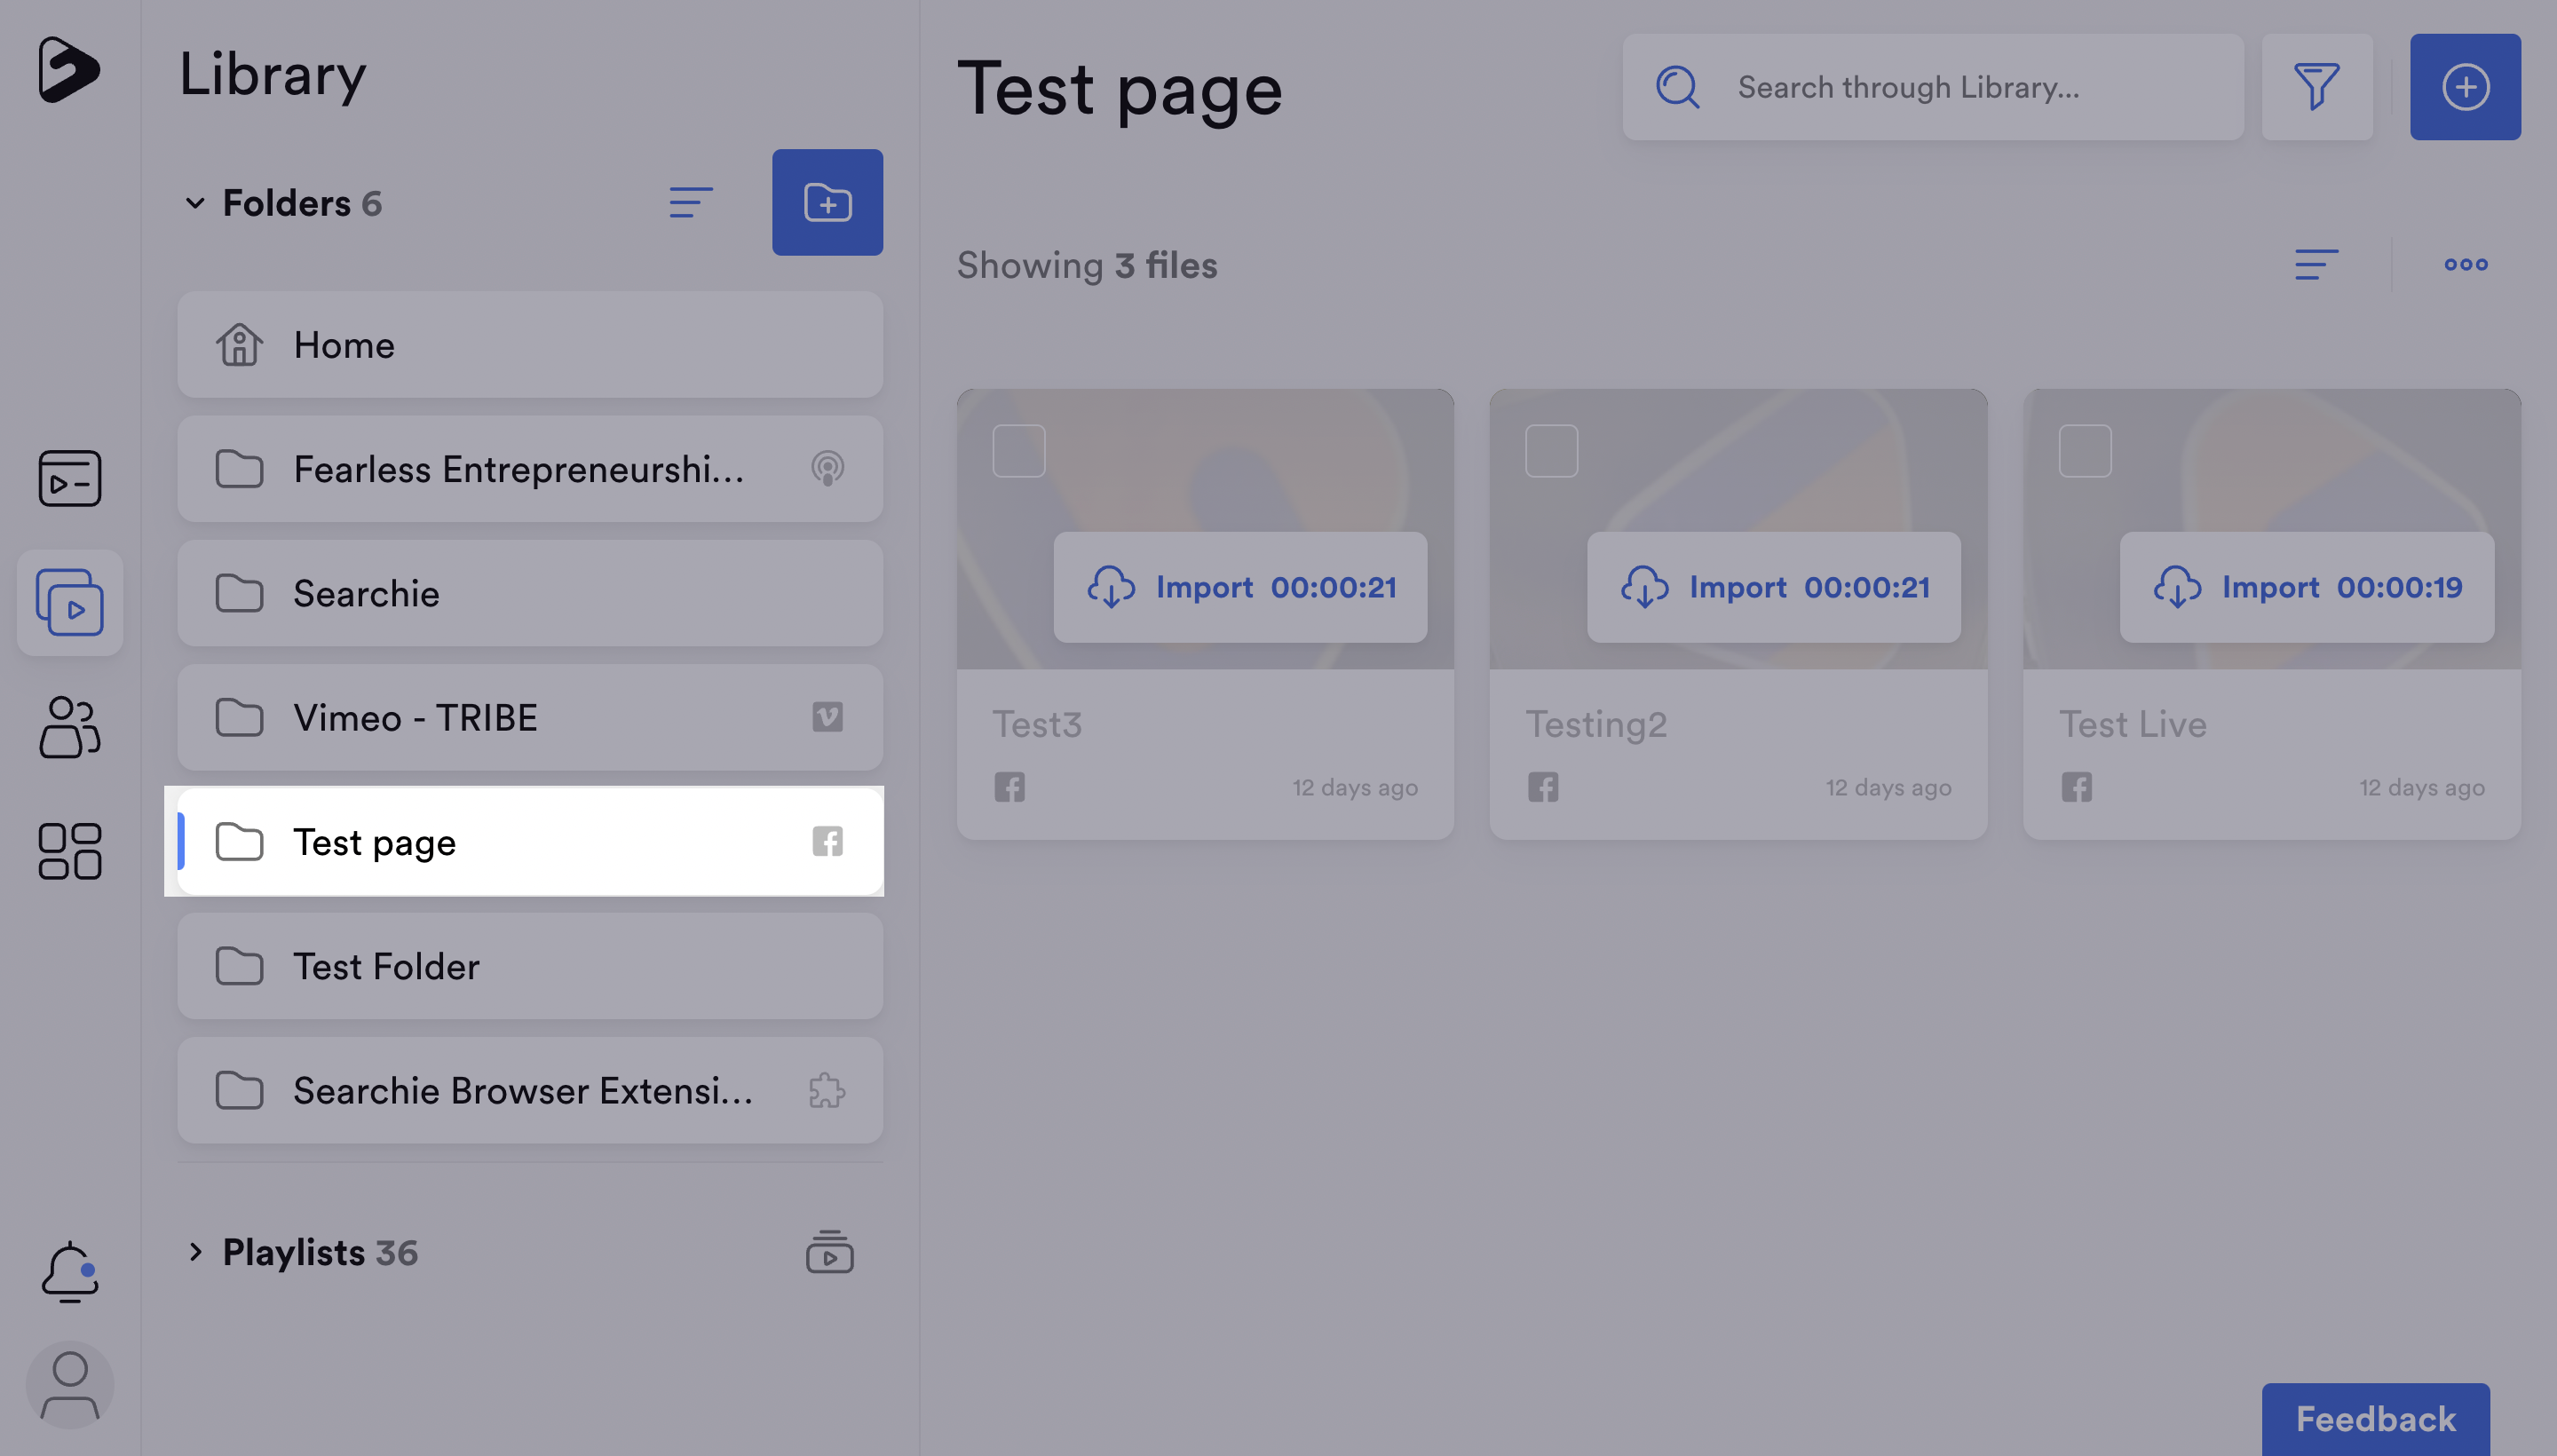Open the Searchie Browser Extension folder
Image resolution: width=2557 pixels, height=1456 pixels.
click(530, 1091)
